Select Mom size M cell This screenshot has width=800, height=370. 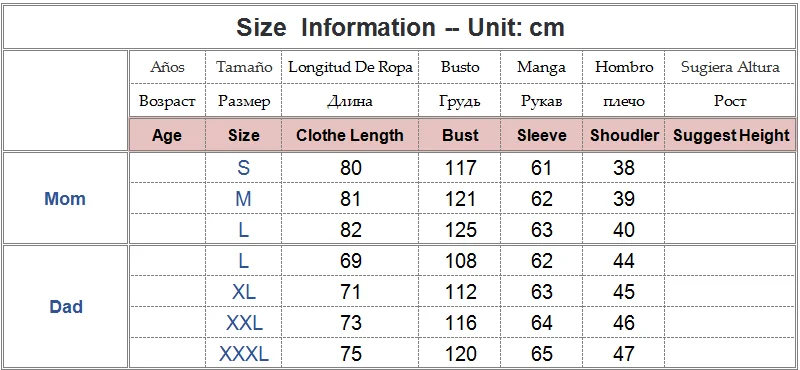click(x=244, y=199)
